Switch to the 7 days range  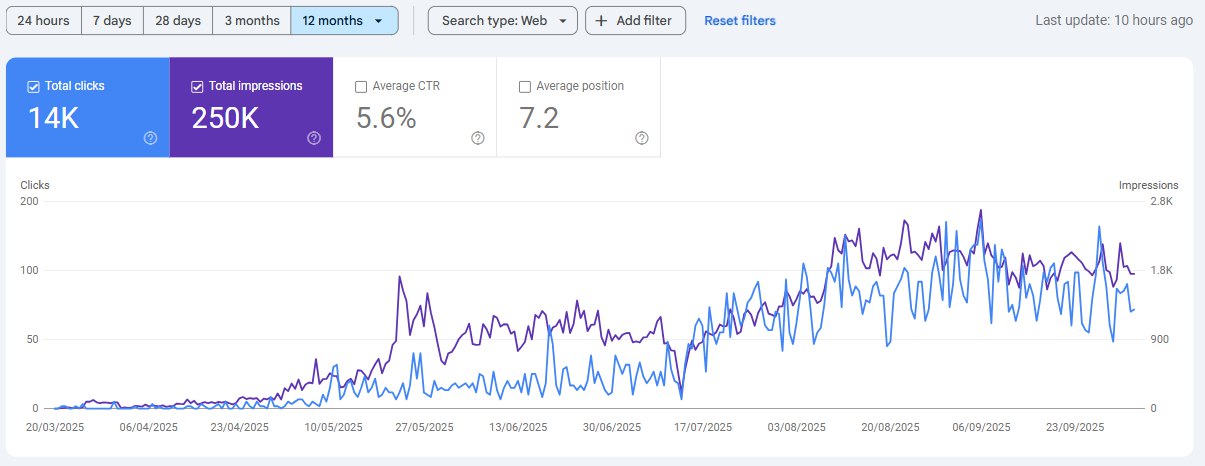tap(112, 20)
